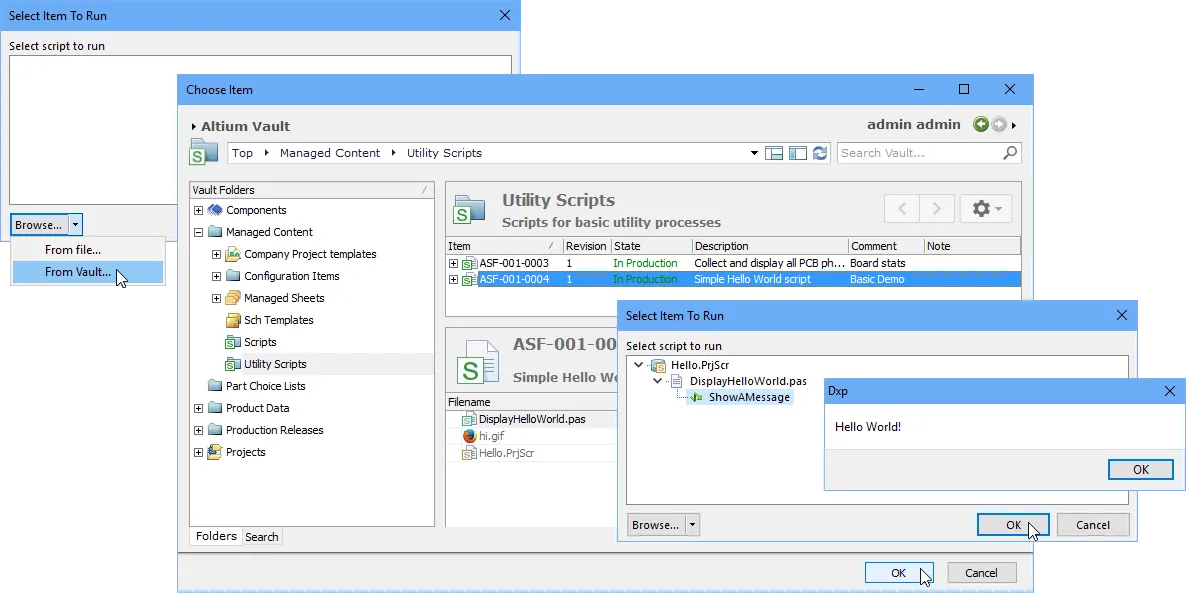Select the Scripts folder

pyautogui.click(x=260, y=342)
